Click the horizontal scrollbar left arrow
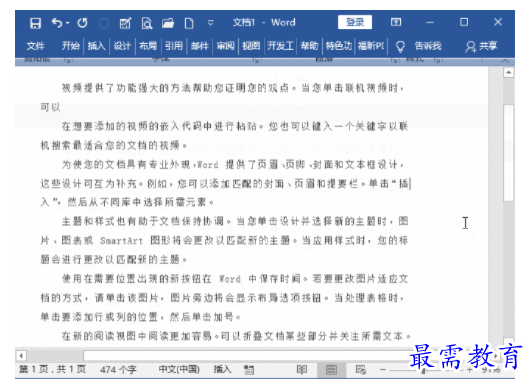The image size is (531, 388). point(21,355)
